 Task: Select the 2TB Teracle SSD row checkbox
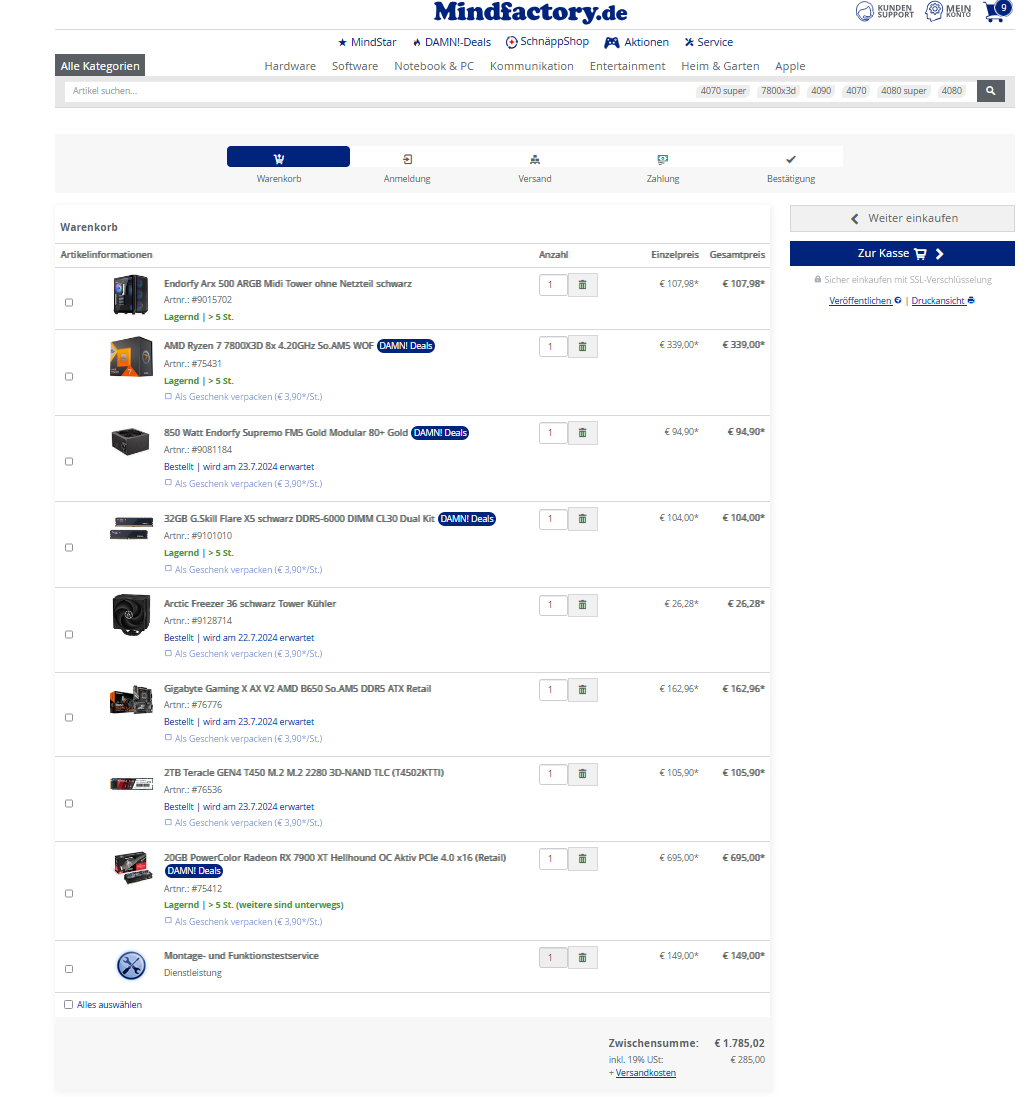click(69, 804)
